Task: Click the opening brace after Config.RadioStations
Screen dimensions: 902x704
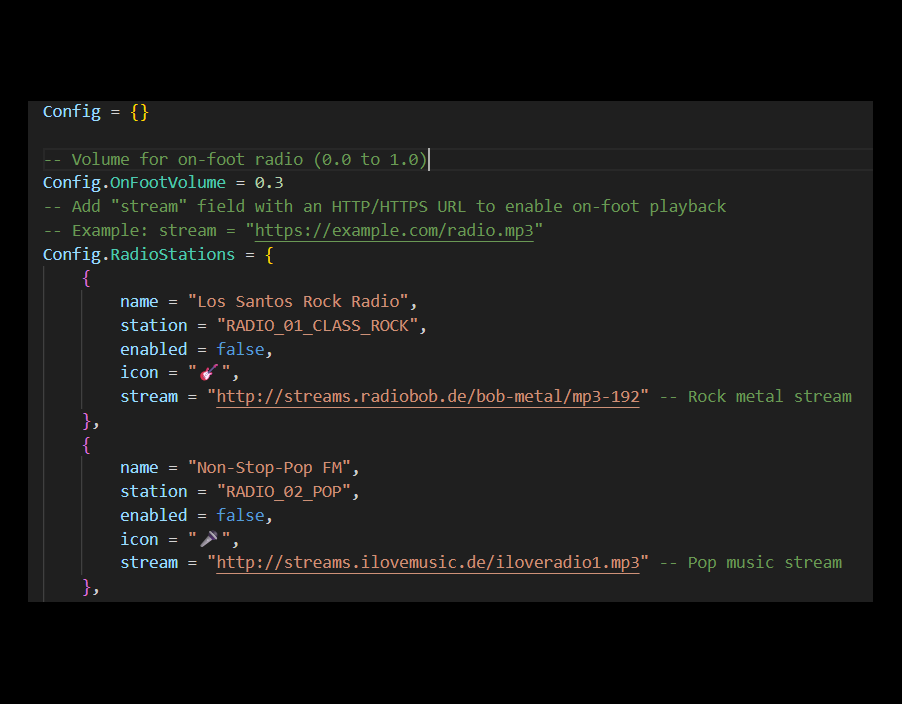Action: click(x=269, y=255)
